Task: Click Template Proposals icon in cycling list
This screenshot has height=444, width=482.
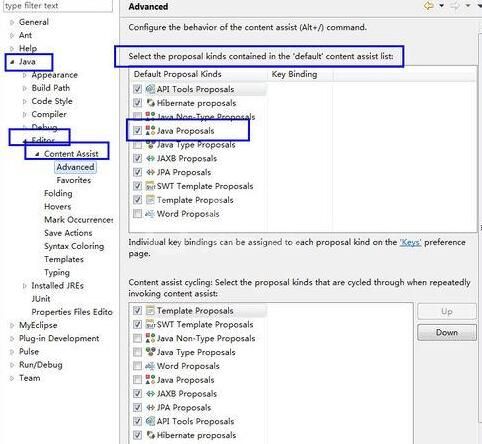Action: (x=150, y=311)
